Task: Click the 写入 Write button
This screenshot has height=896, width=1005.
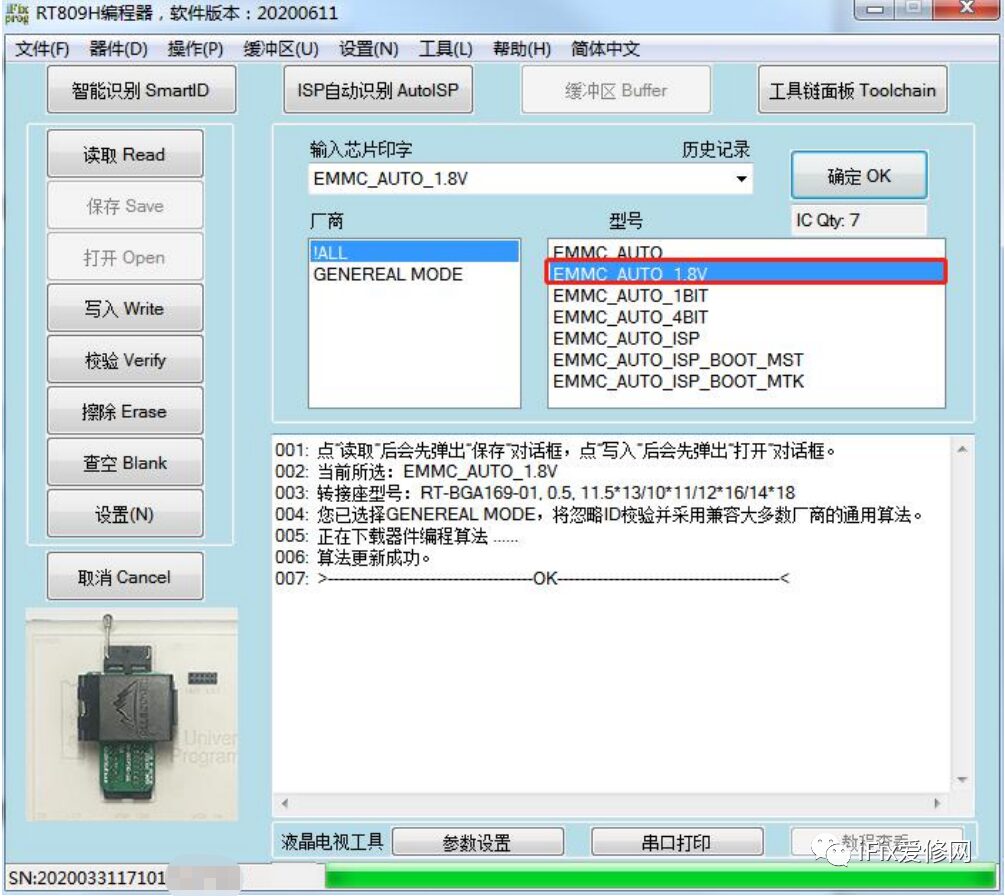Action: click(x=125, y=308)
